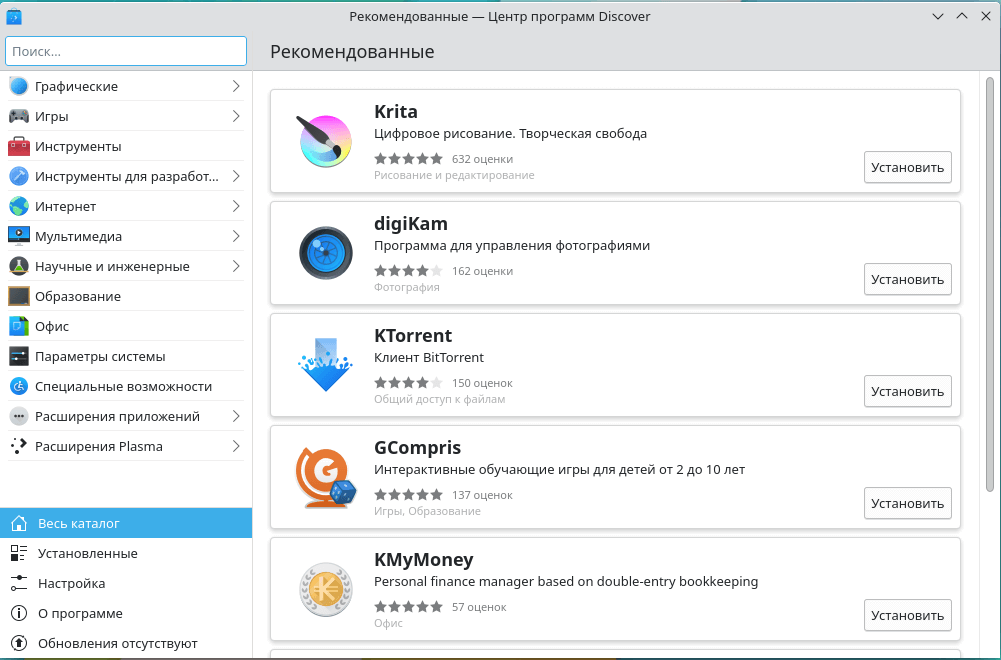
Task: Expand Расширения приложений chevron
Action: [x=236, y=416]
